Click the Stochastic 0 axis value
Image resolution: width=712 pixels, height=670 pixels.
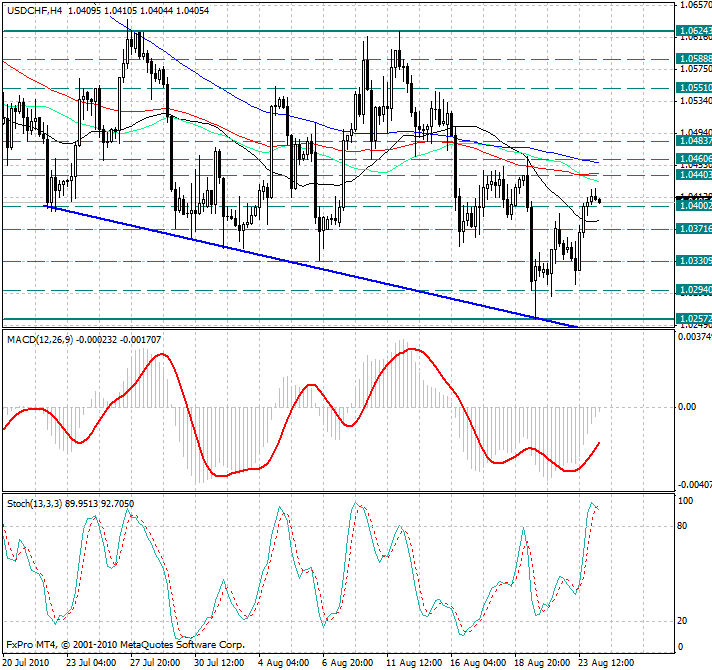[680, 646]
